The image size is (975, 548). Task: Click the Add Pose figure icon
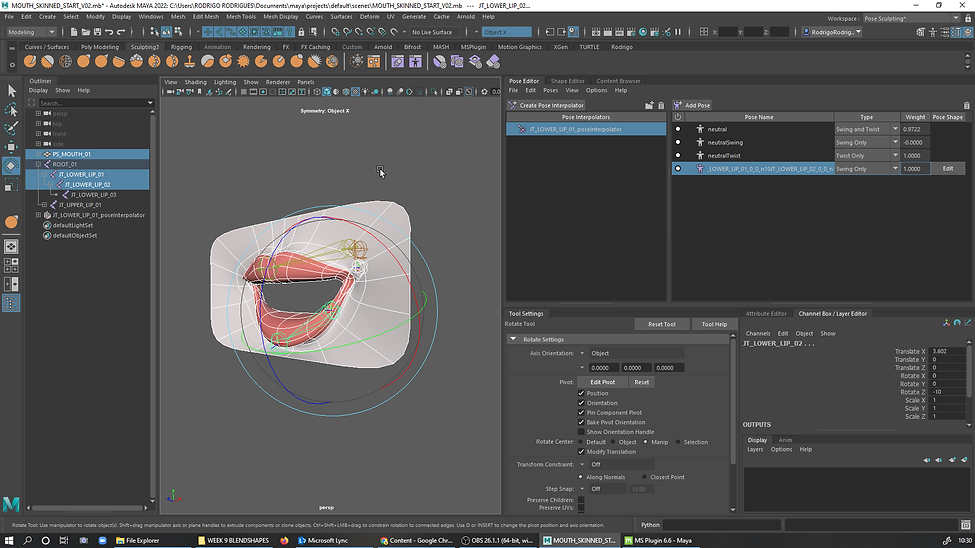click(x=678, y=105)
